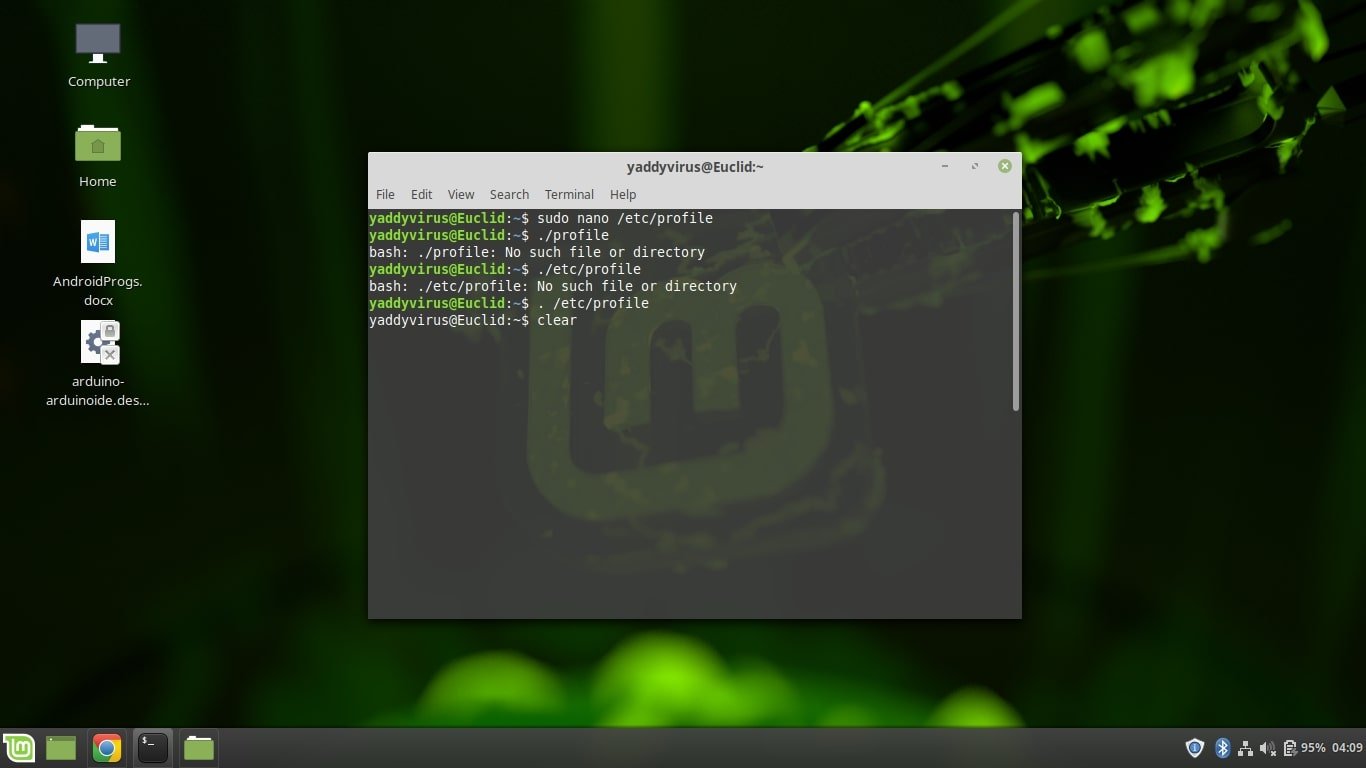Open the View menu in Terminal
The width and height of the screenshot is (1366, 768).
coord(461,194)
